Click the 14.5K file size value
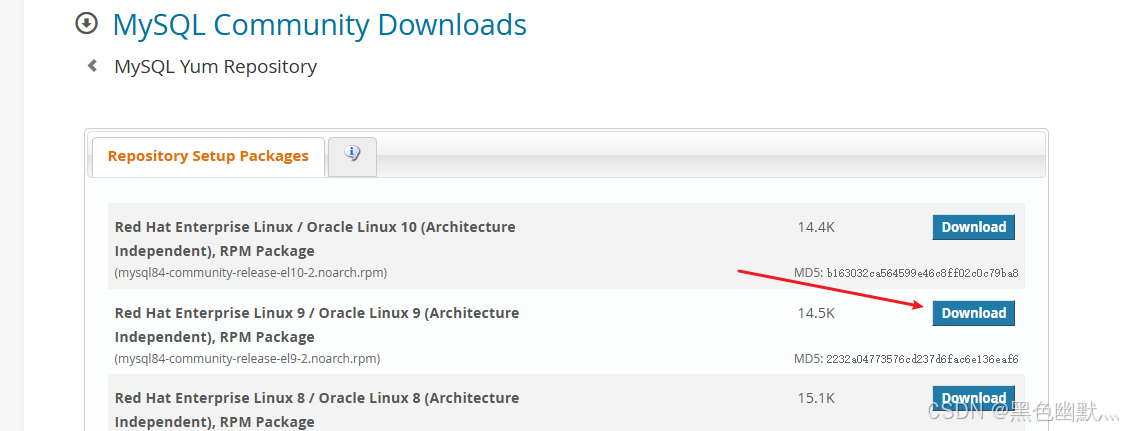This screenshot has width=1123, height=431. 816,313
